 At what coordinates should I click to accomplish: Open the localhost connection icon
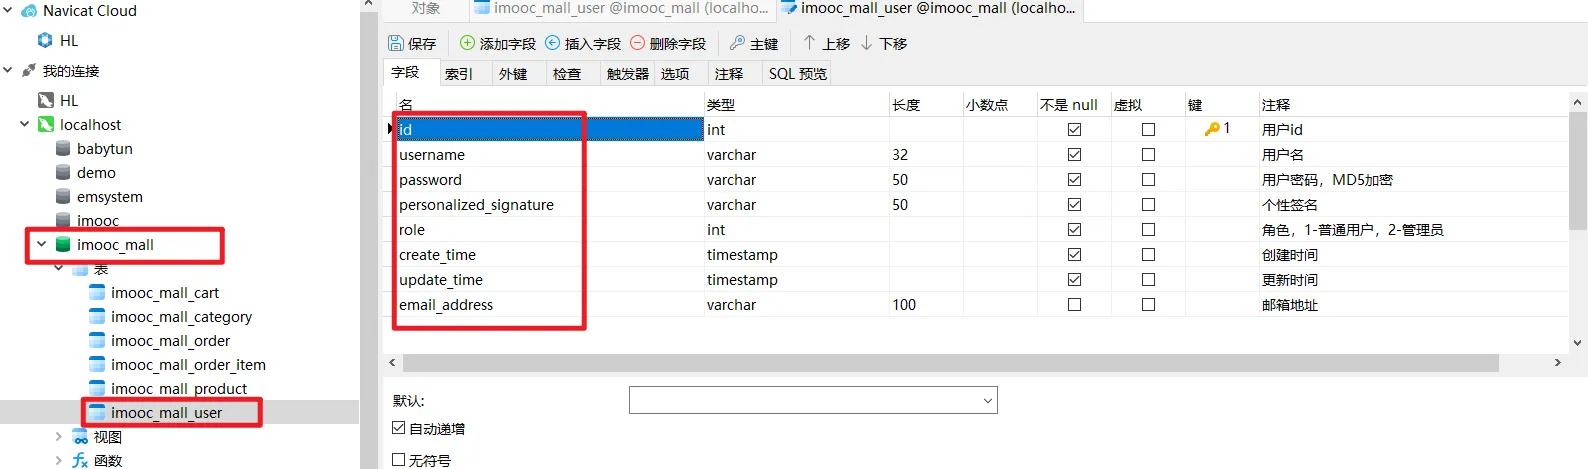[x=46, y=125]
